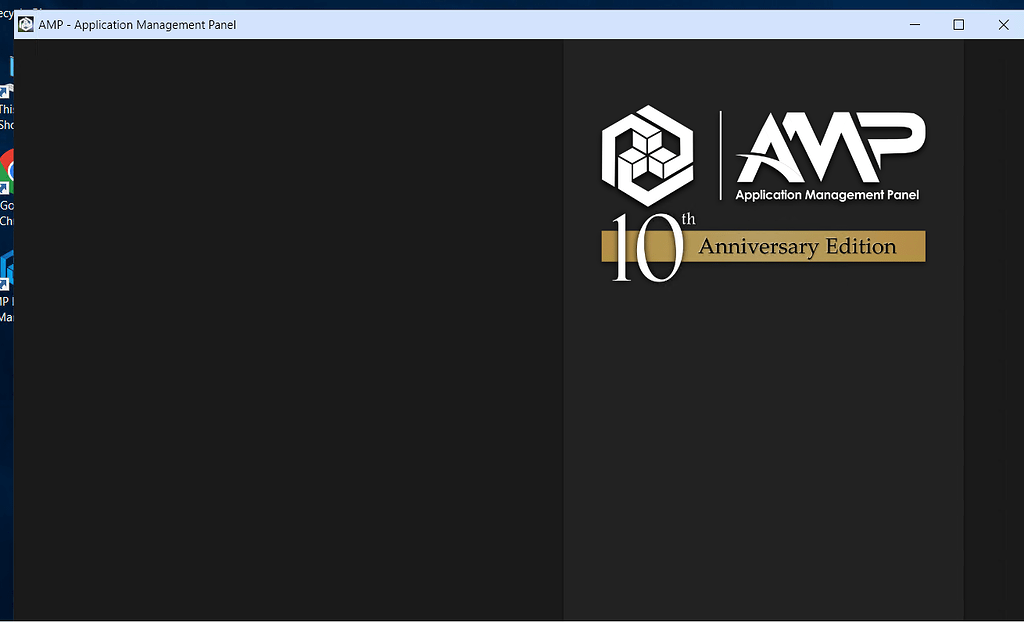Click the 10th Anniversary Edition banner

coord(763,246)
